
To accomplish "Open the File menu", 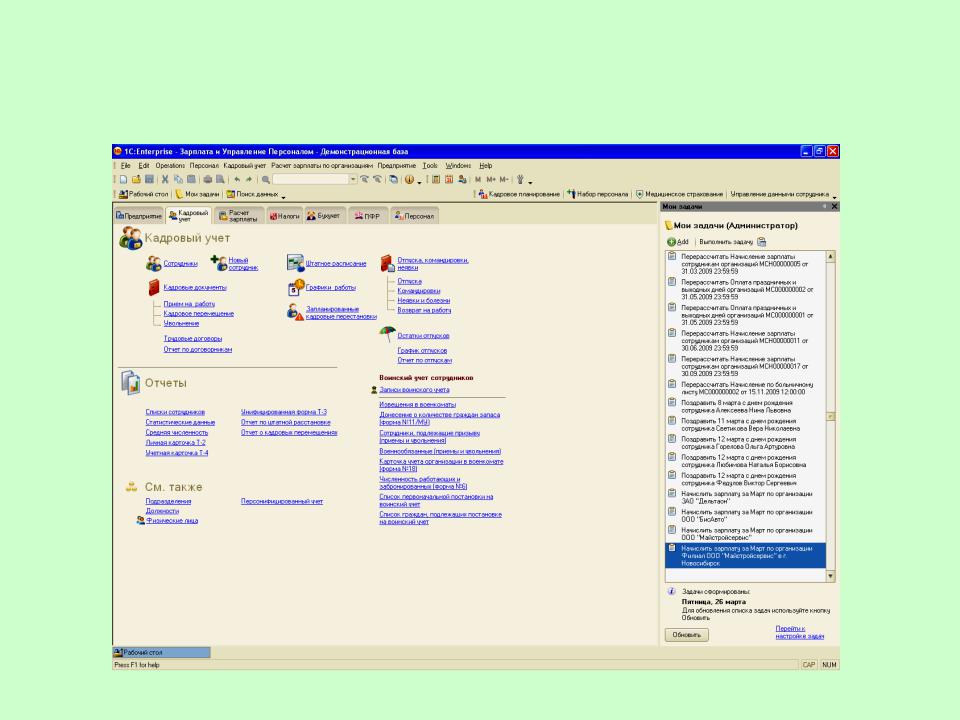I will point(126,165).
